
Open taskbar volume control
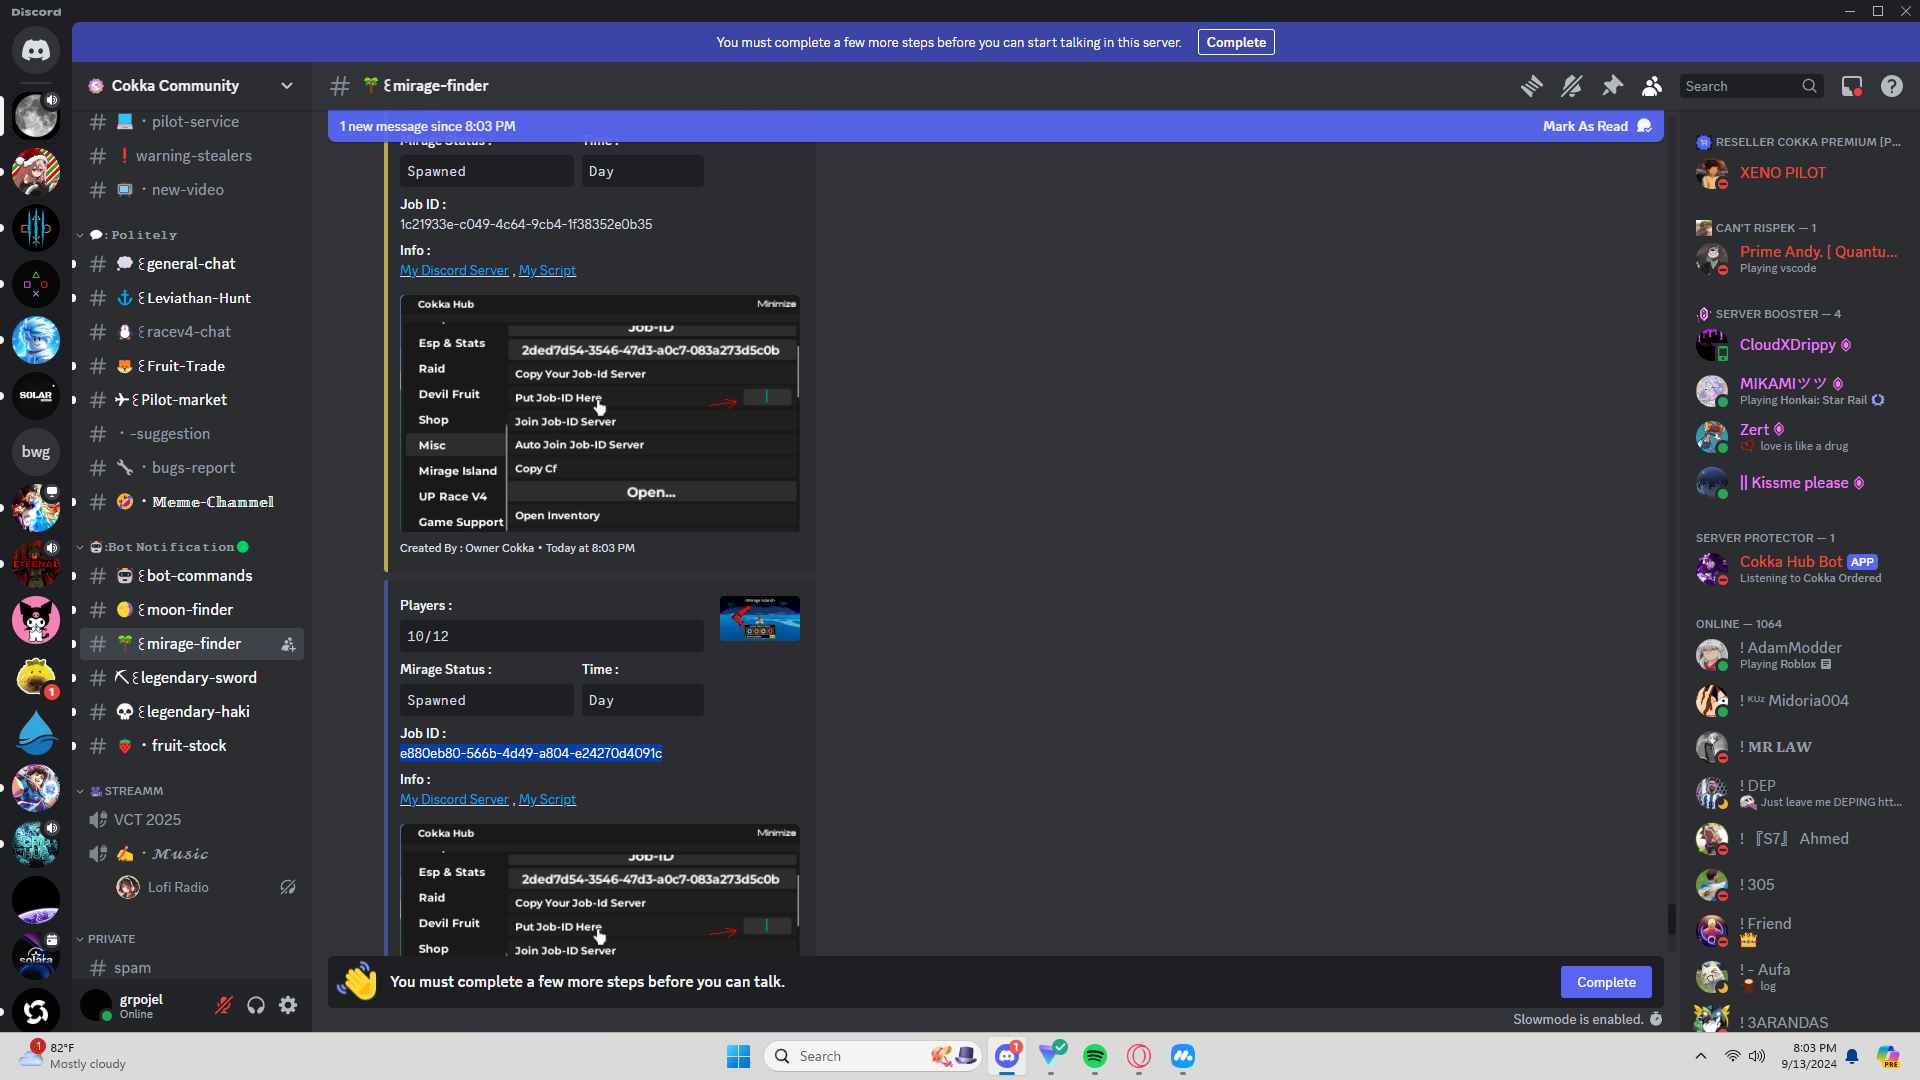(1757, 1056)
